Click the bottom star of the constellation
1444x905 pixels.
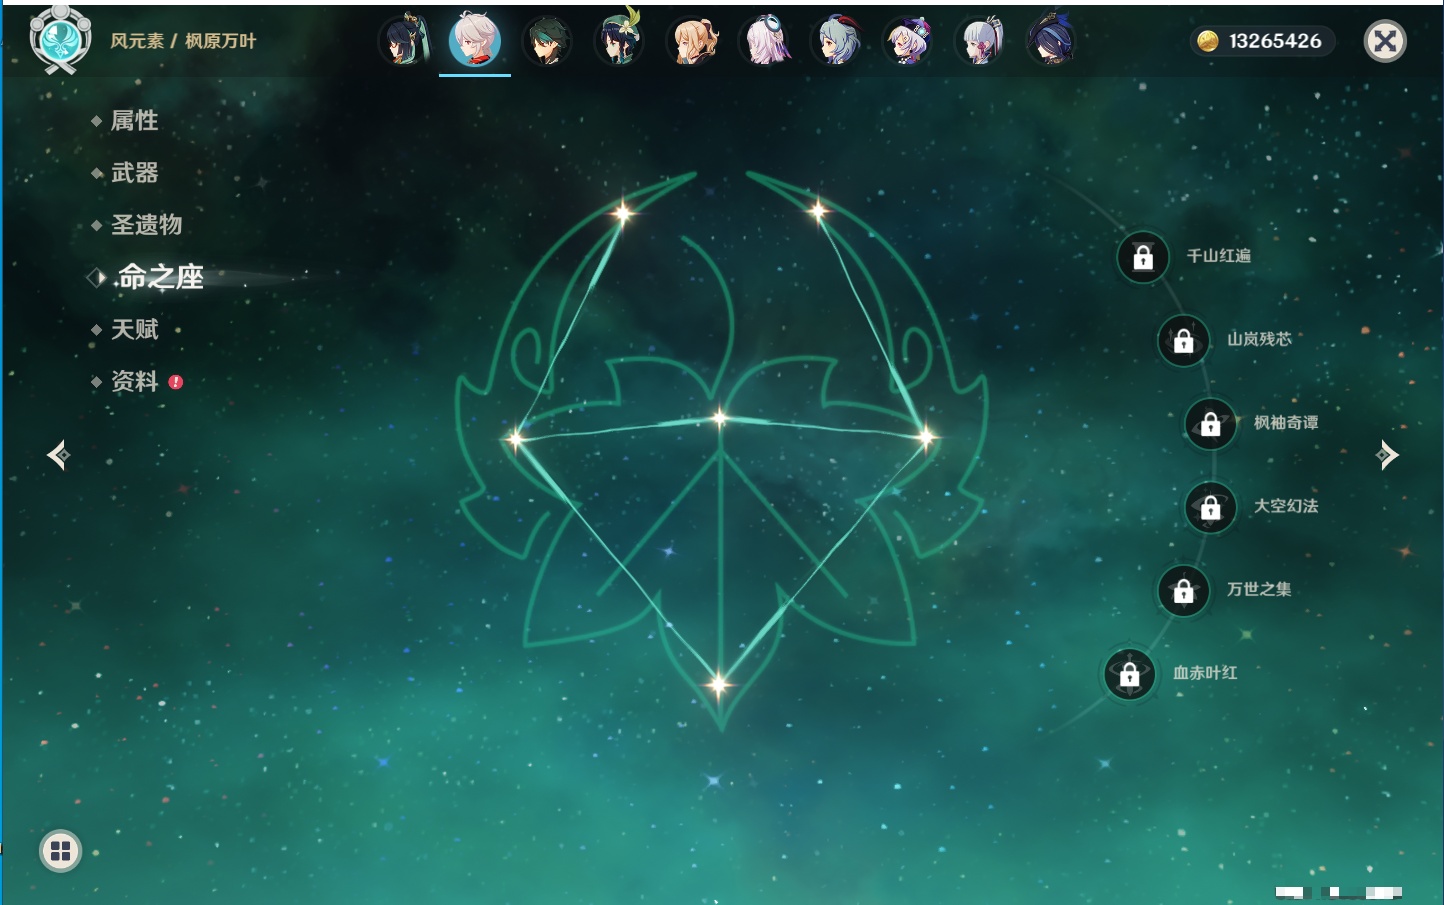click(719, 685)
